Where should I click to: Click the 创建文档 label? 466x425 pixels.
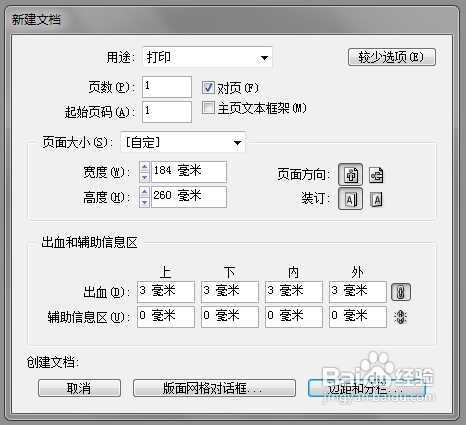coord(53,362)
